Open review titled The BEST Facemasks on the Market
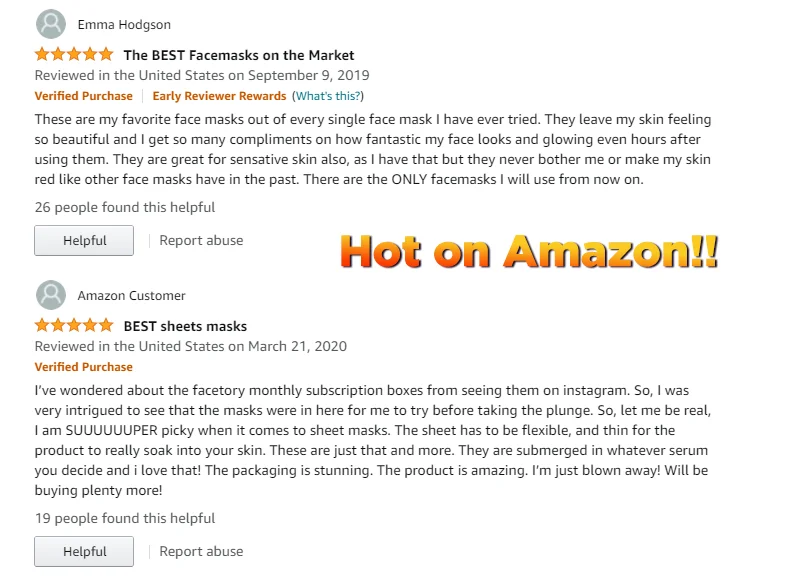Viewport: 788px width, 586px height. tap(239, 55)
